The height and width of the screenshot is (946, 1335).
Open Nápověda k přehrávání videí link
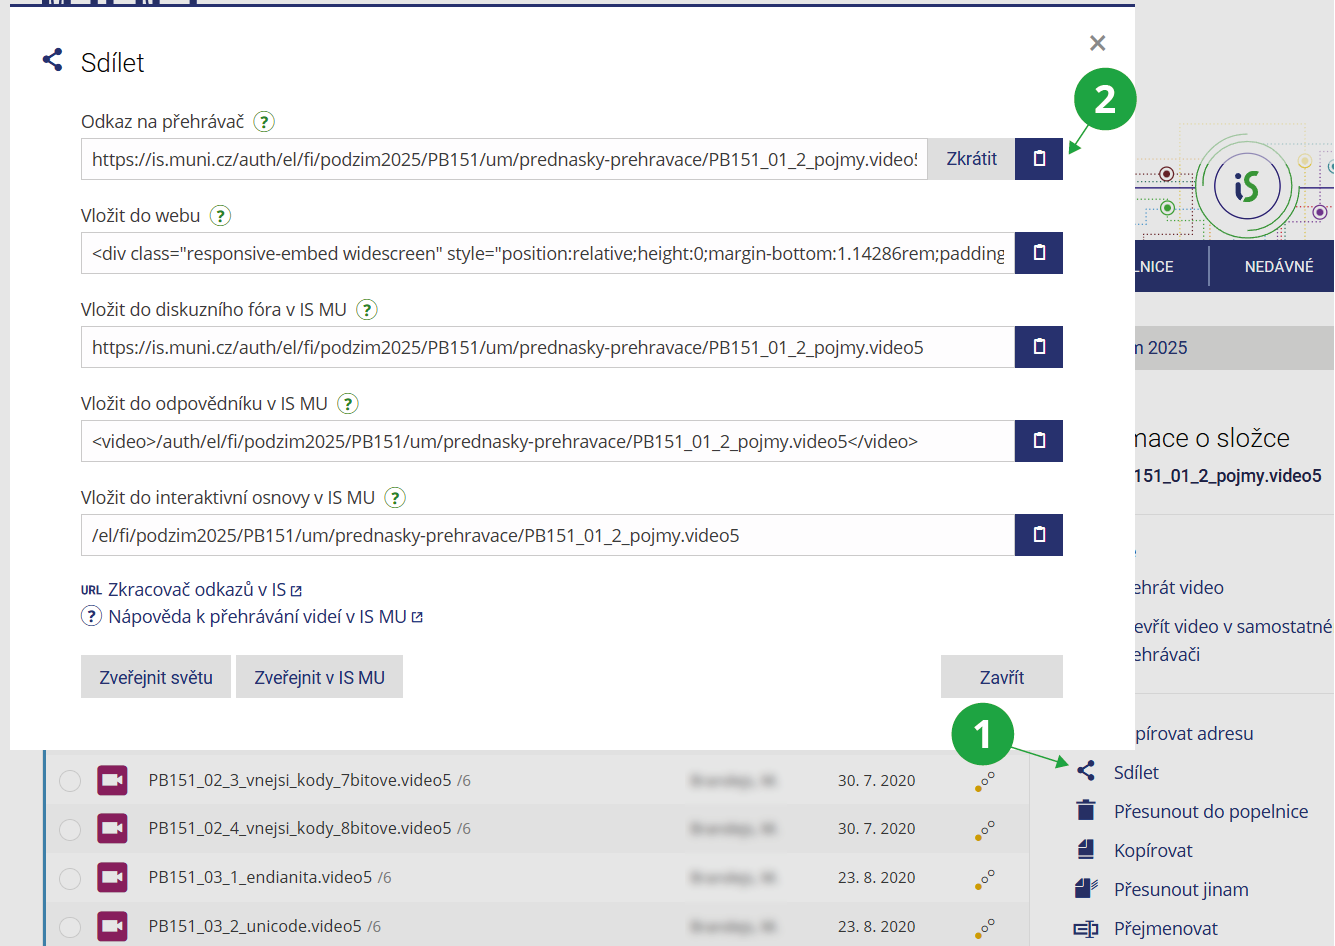click(x=257, y=617)
